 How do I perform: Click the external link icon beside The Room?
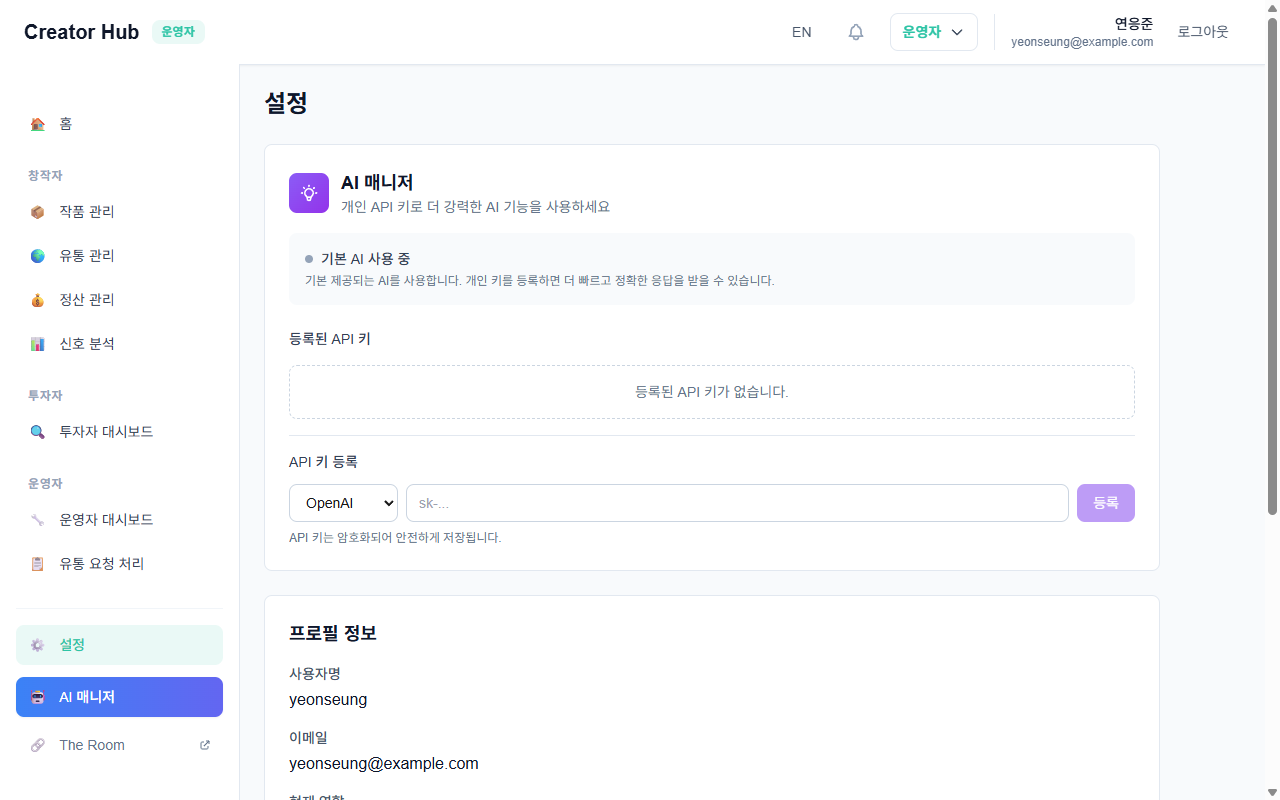205,745
